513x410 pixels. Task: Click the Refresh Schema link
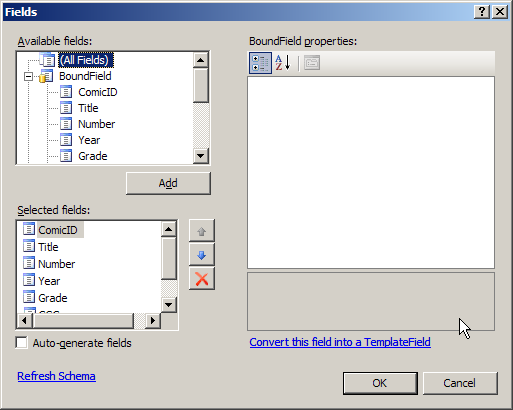click(x=57, y=376)
